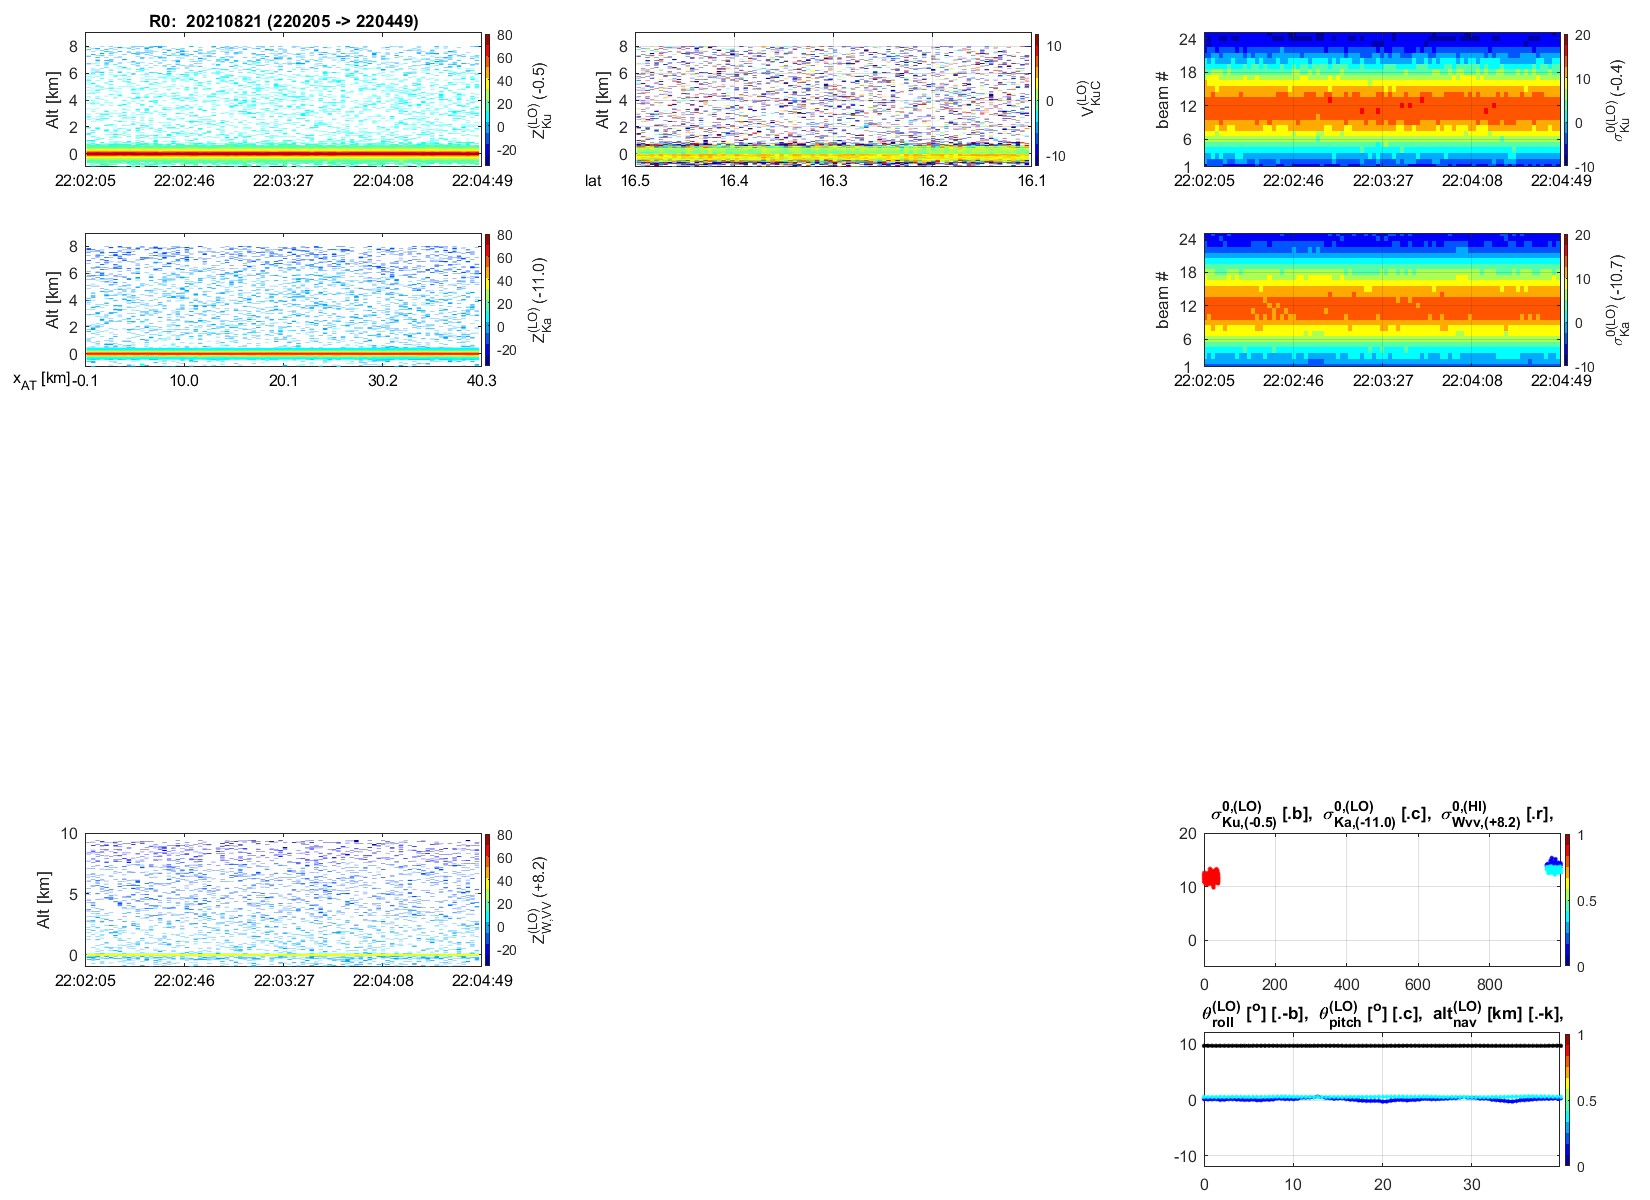This screenshot has height=1200, width=1650.
Task: Select the colorbar of the Z Ka reflectivity plot
Action: (x=487, y=299)
